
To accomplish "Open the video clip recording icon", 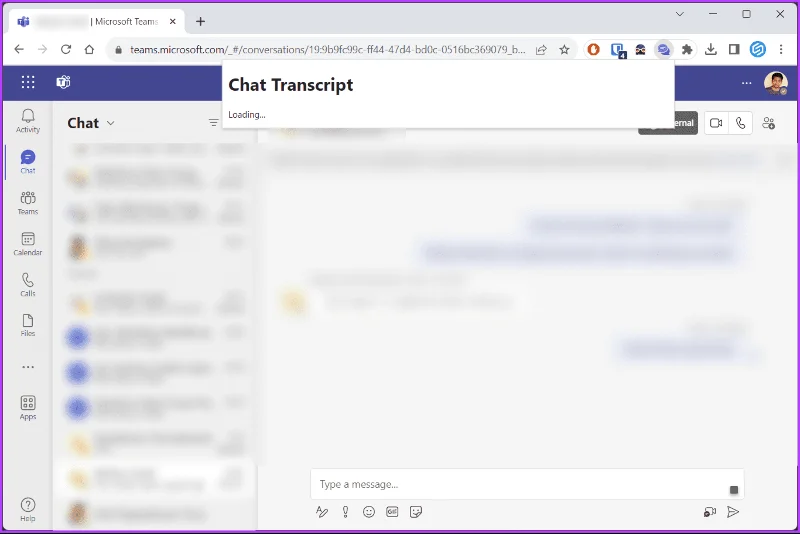I will click(x=709, y=512).
